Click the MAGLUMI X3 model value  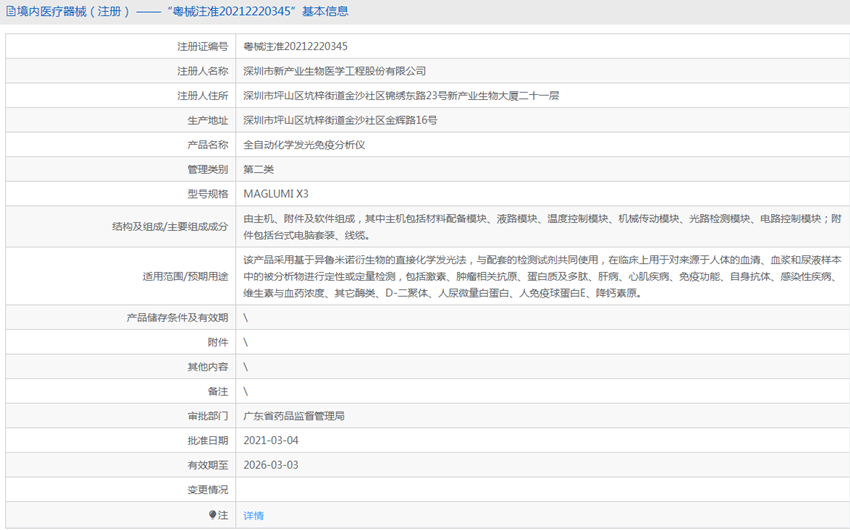click(276, 194)
